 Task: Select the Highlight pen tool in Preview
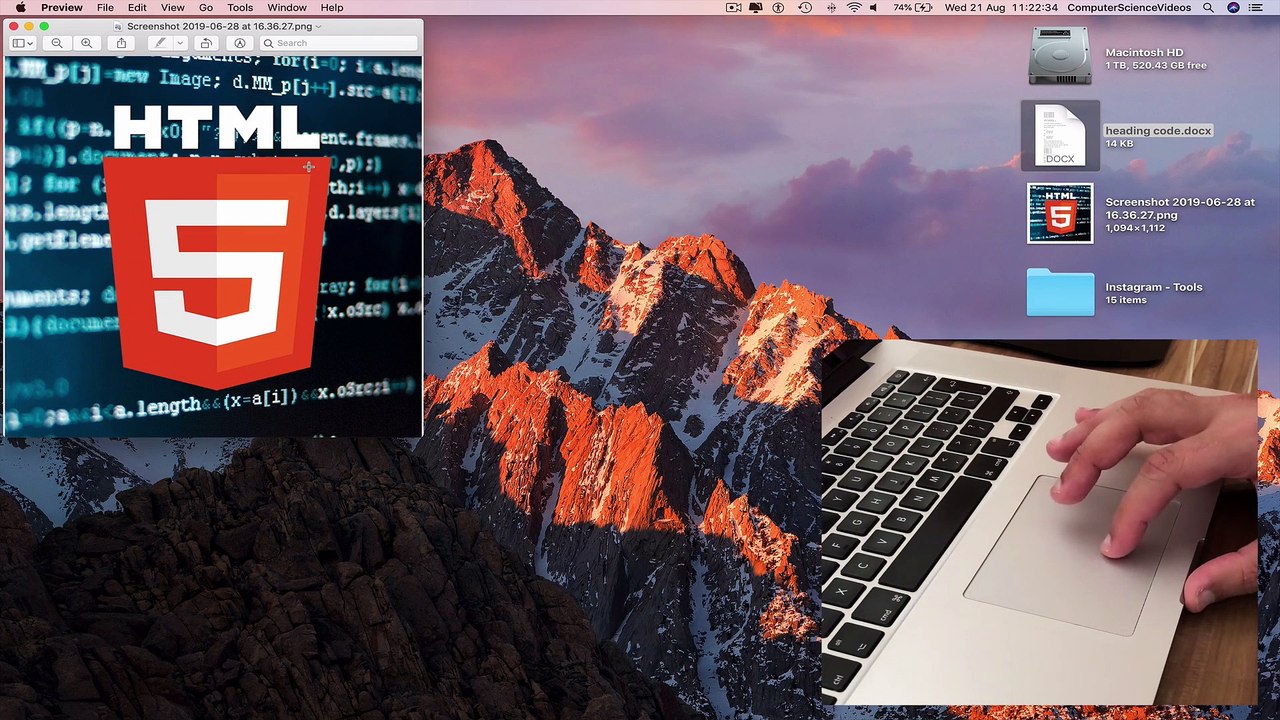[x=159, y=43]
